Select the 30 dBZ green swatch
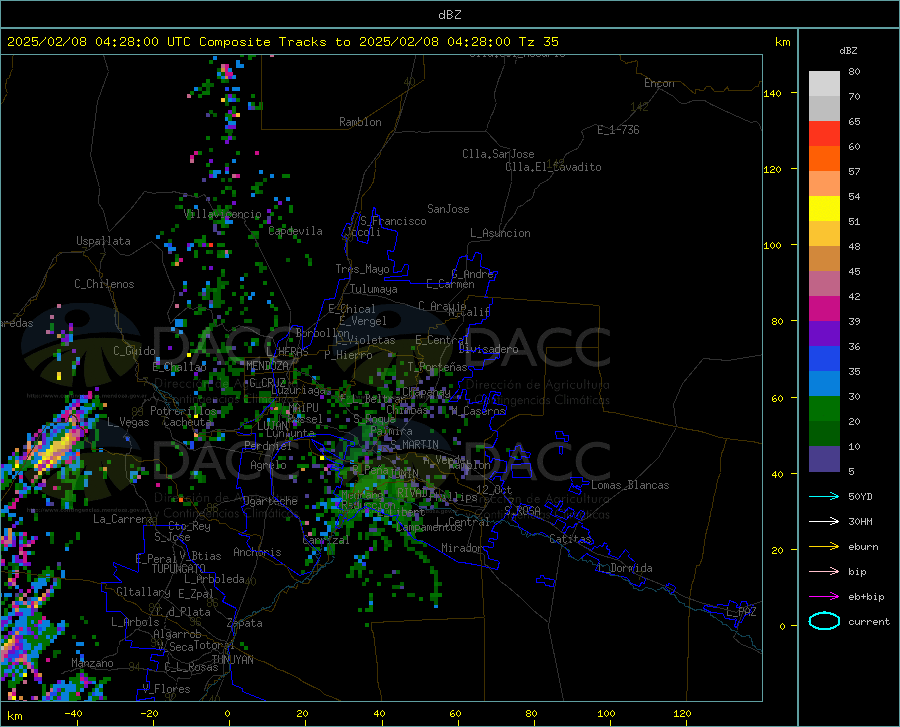Image resolution: width=900 pixels, height=727 pixels. point(824,409)
